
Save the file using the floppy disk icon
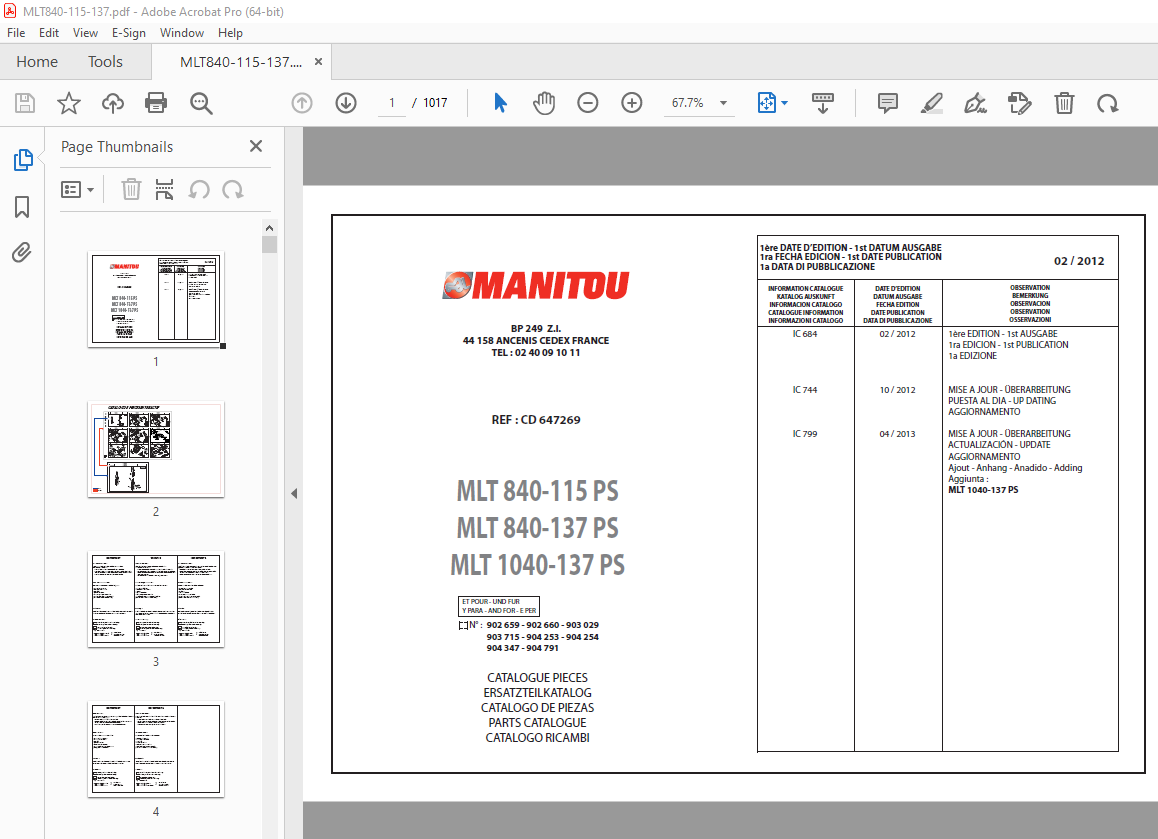click(25, 103)
